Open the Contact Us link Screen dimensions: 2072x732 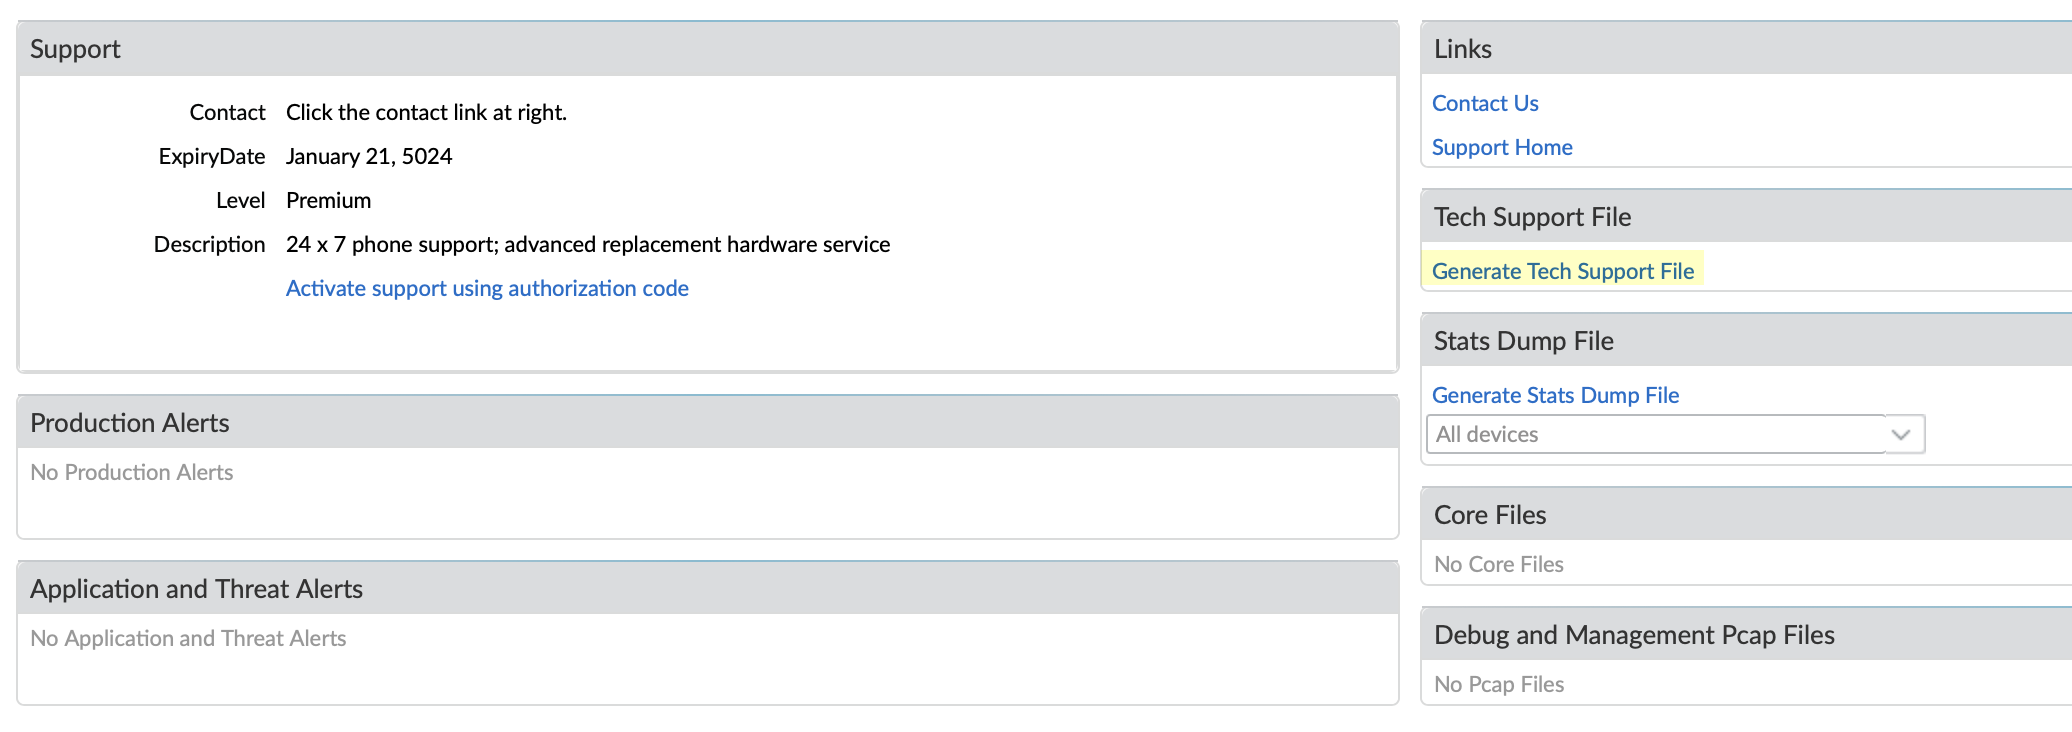click(1484, 103)
